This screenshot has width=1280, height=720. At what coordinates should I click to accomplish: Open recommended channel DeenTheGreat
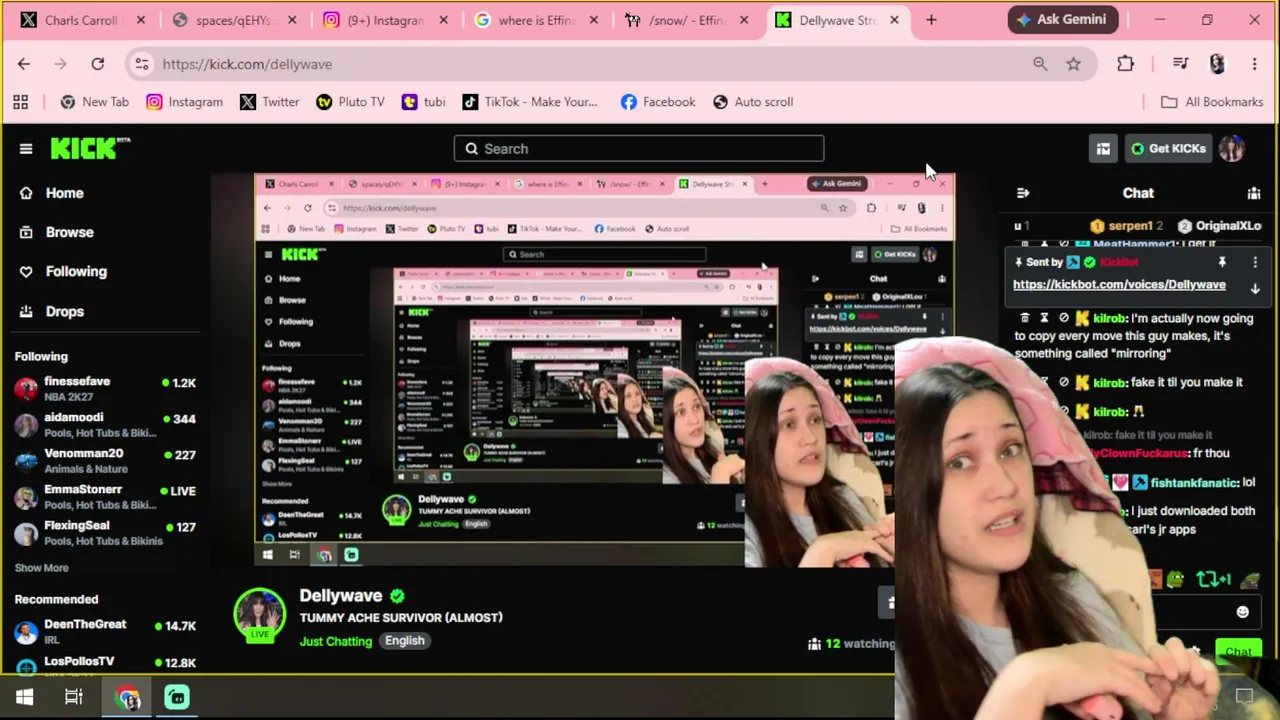(105, 631)
